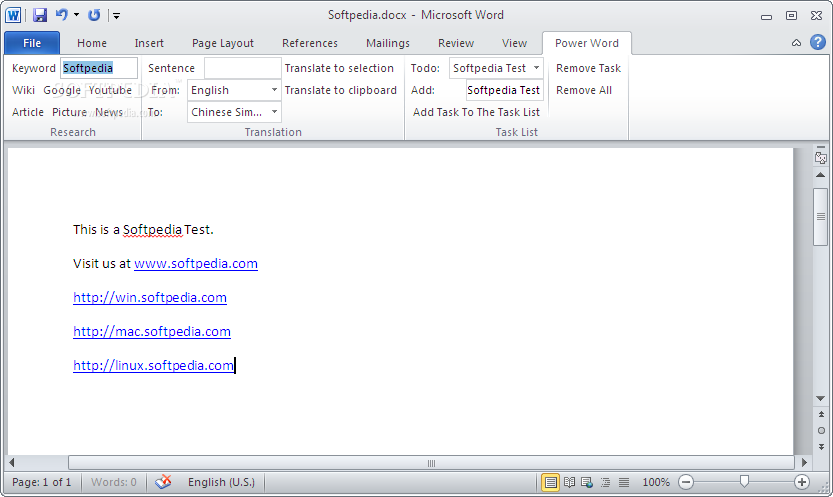Repeat action with the redo icon
Viewport: 833px width, 497px height.
94,15
